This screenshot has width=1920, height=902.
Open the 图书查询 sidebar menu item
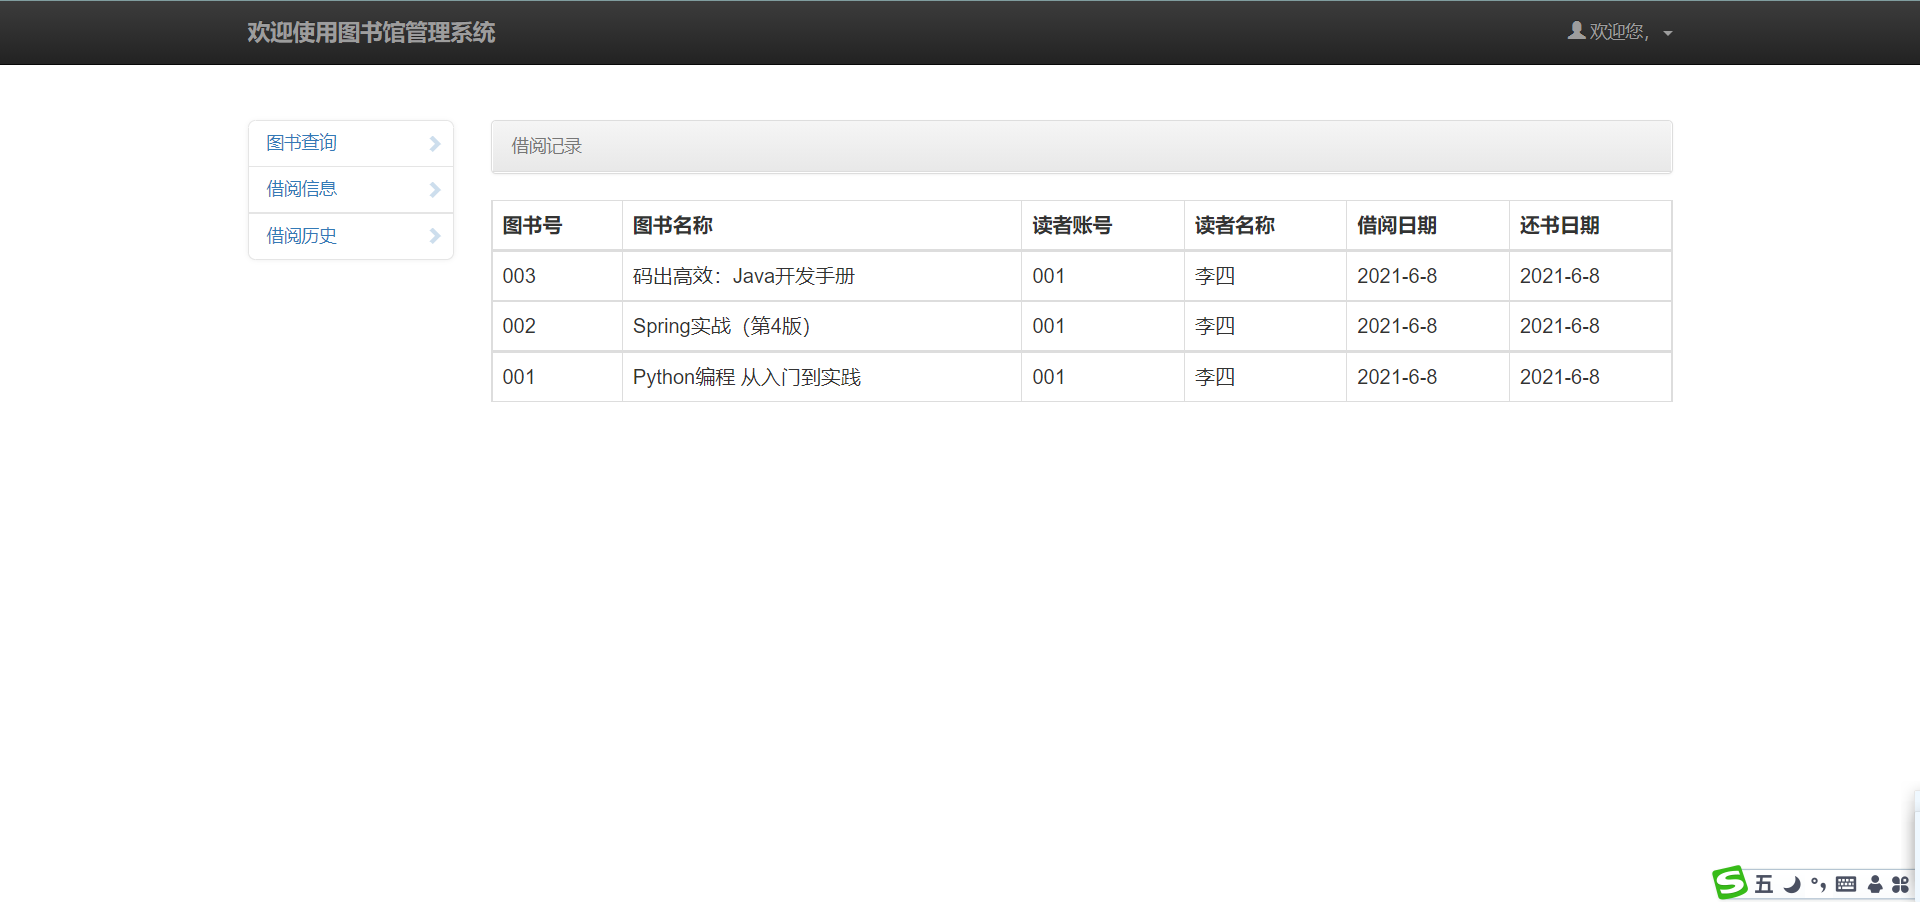(x=351, y=143)
